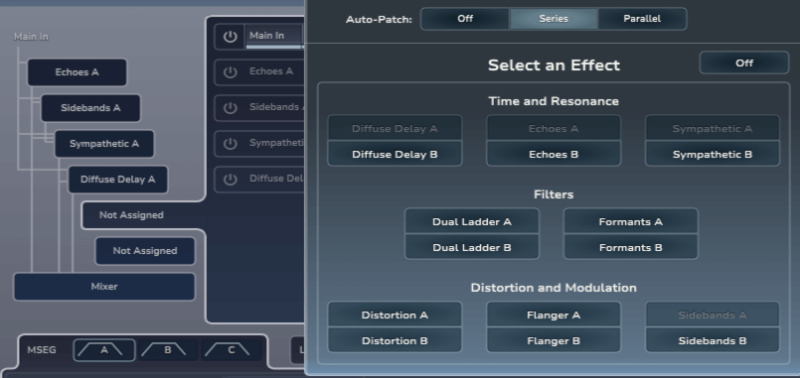Open Main In source selector field

pos(274,36)
